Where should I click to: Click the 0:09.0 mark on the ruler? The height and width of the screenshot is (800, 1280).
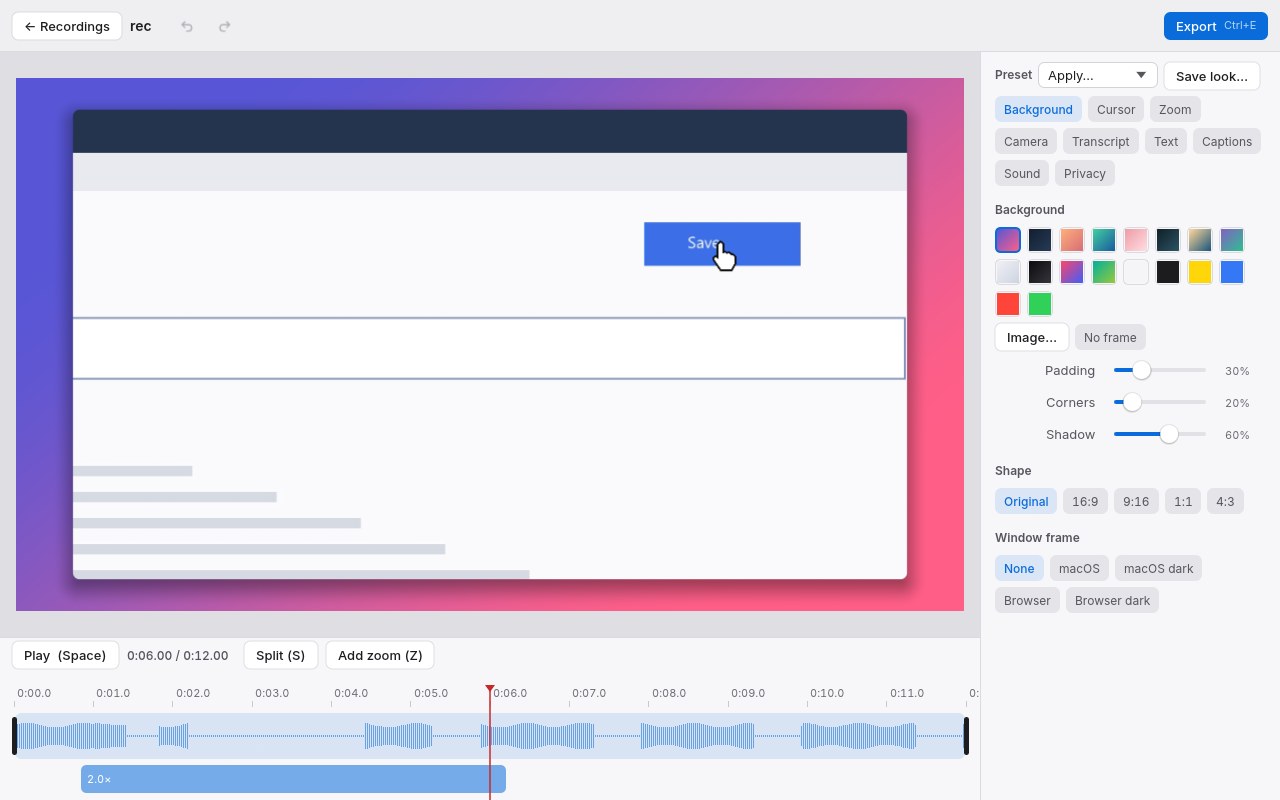pos(747,693)
